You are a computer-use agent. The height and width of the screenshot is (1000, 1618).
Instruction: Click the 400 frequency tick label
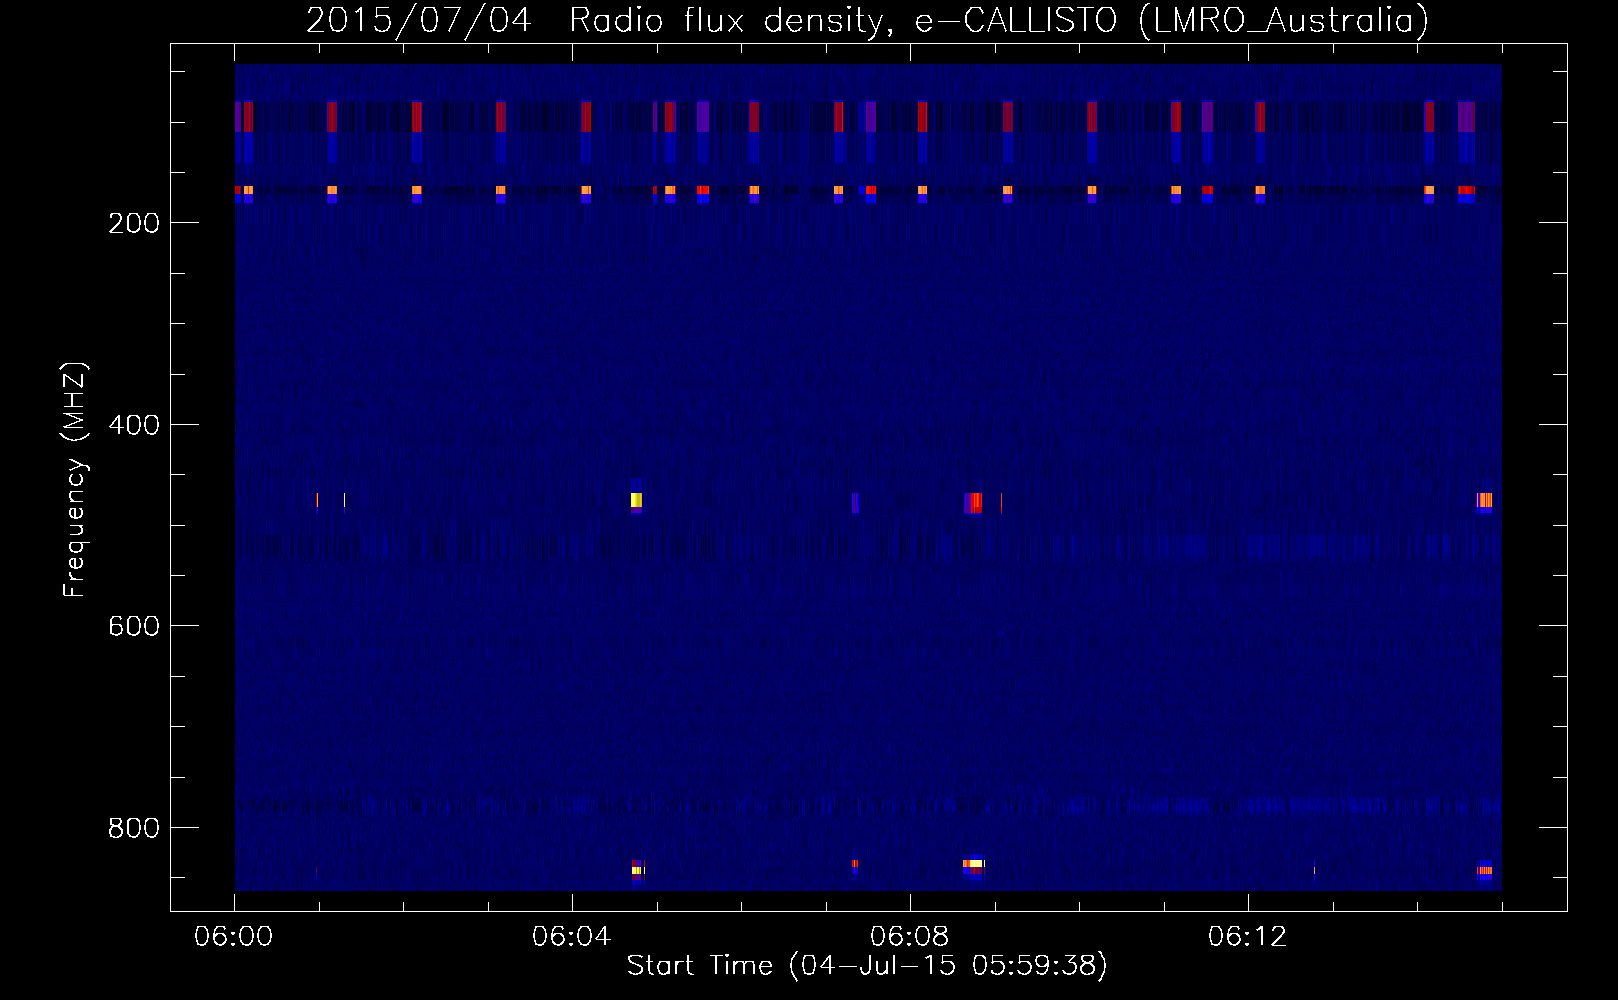[134, 425]
